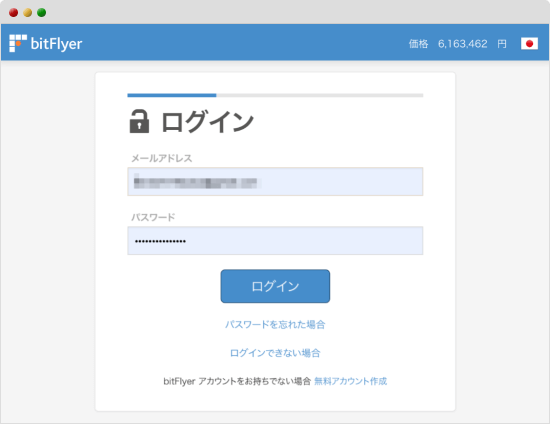Click the bitFlyer logo in header
Screen dimensions: 550x424
tap(46, 43)
